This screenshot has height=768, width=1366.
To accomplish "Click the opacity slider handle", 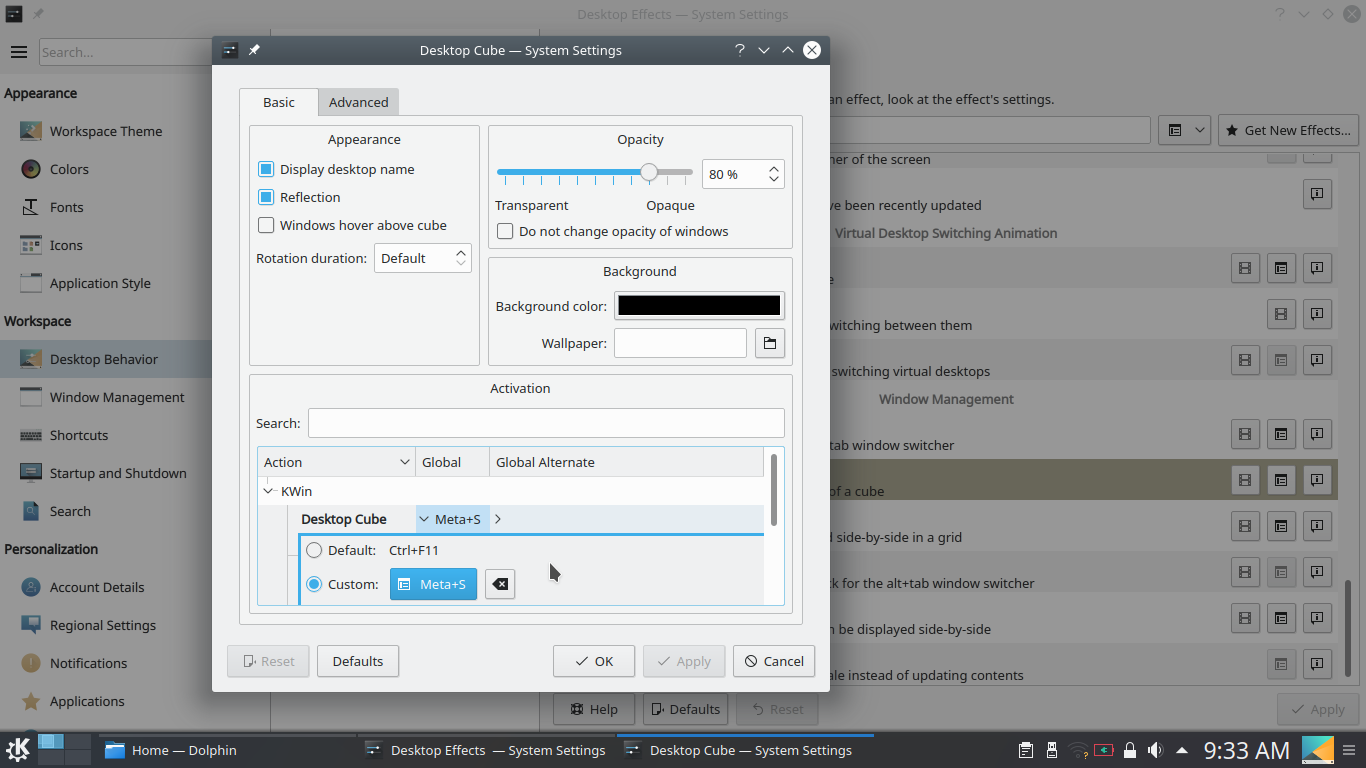I will [x=649, y=172].
